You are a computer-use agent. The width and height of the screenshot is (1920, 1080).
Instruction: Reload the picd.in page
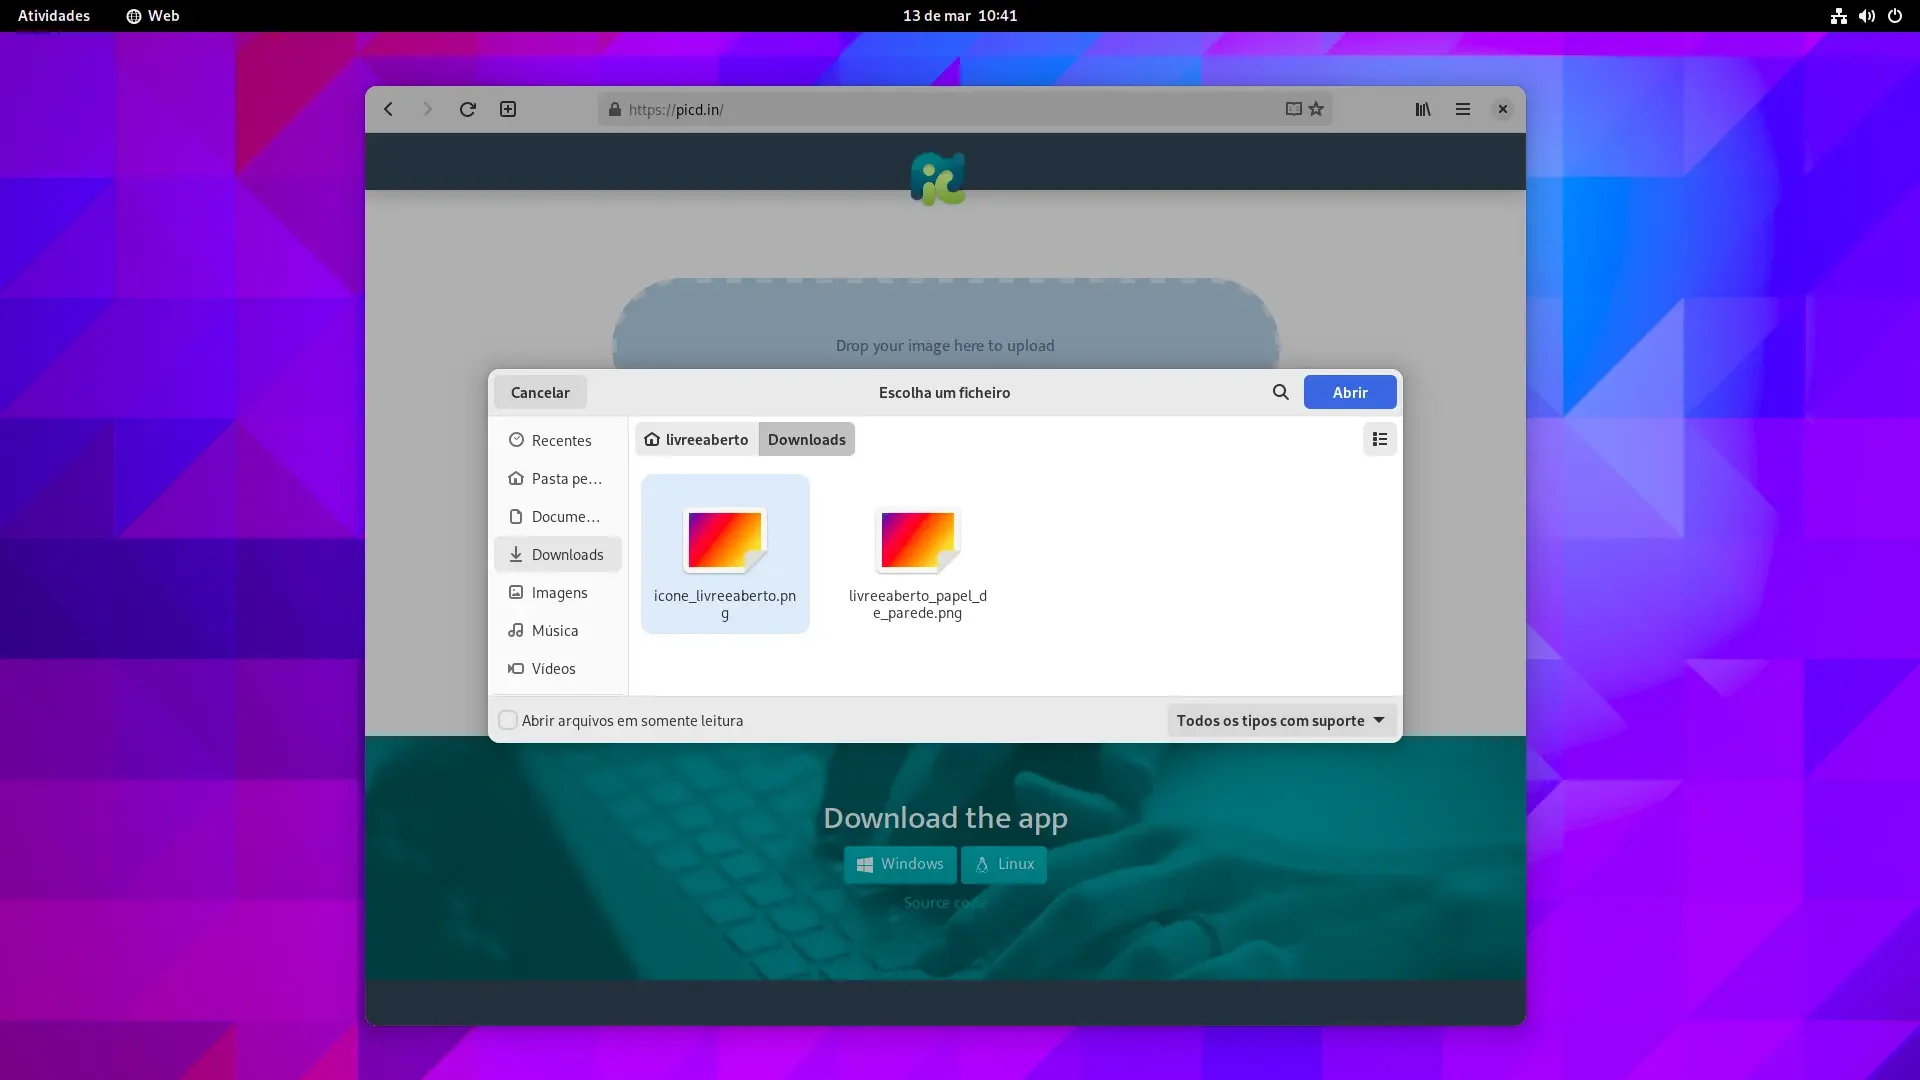[x=467, y=109]
